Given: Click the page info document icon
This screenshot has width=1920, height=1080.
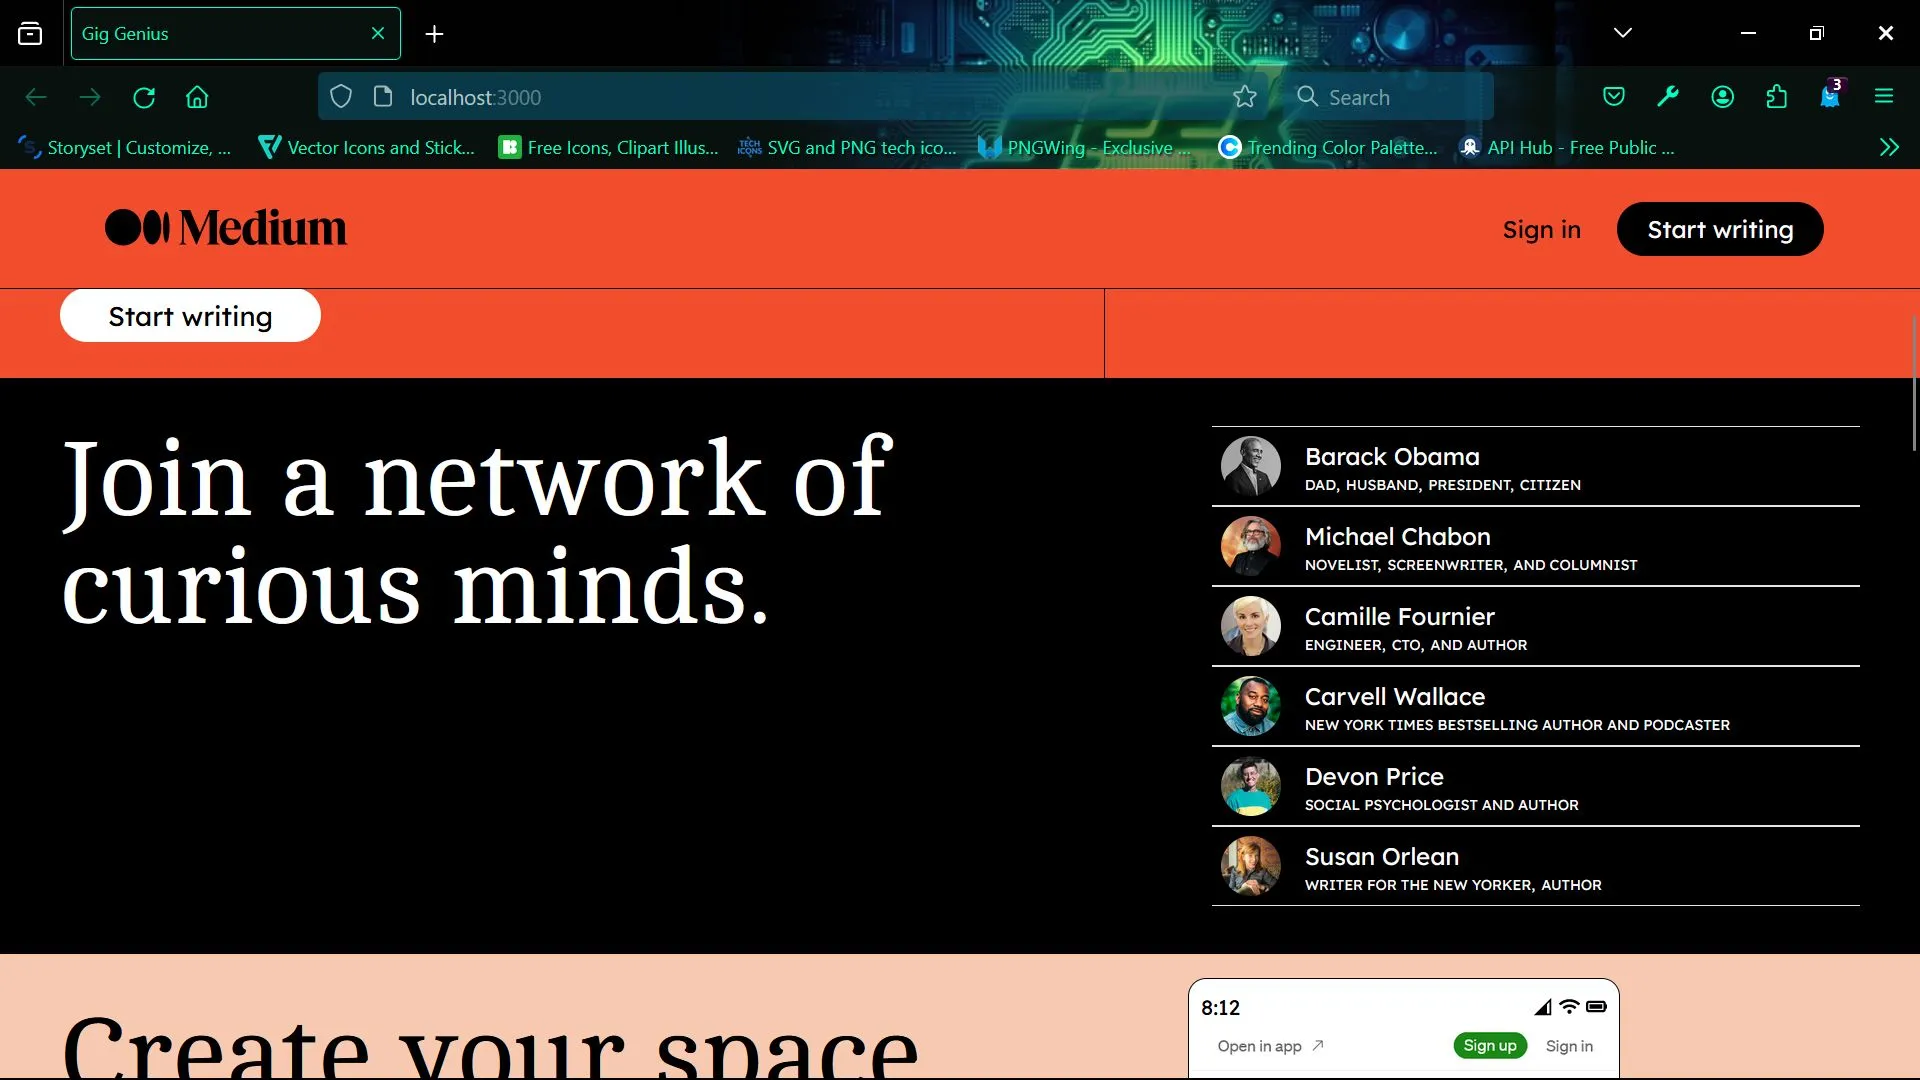Looking at the screenshot, I should coord(382,97).
